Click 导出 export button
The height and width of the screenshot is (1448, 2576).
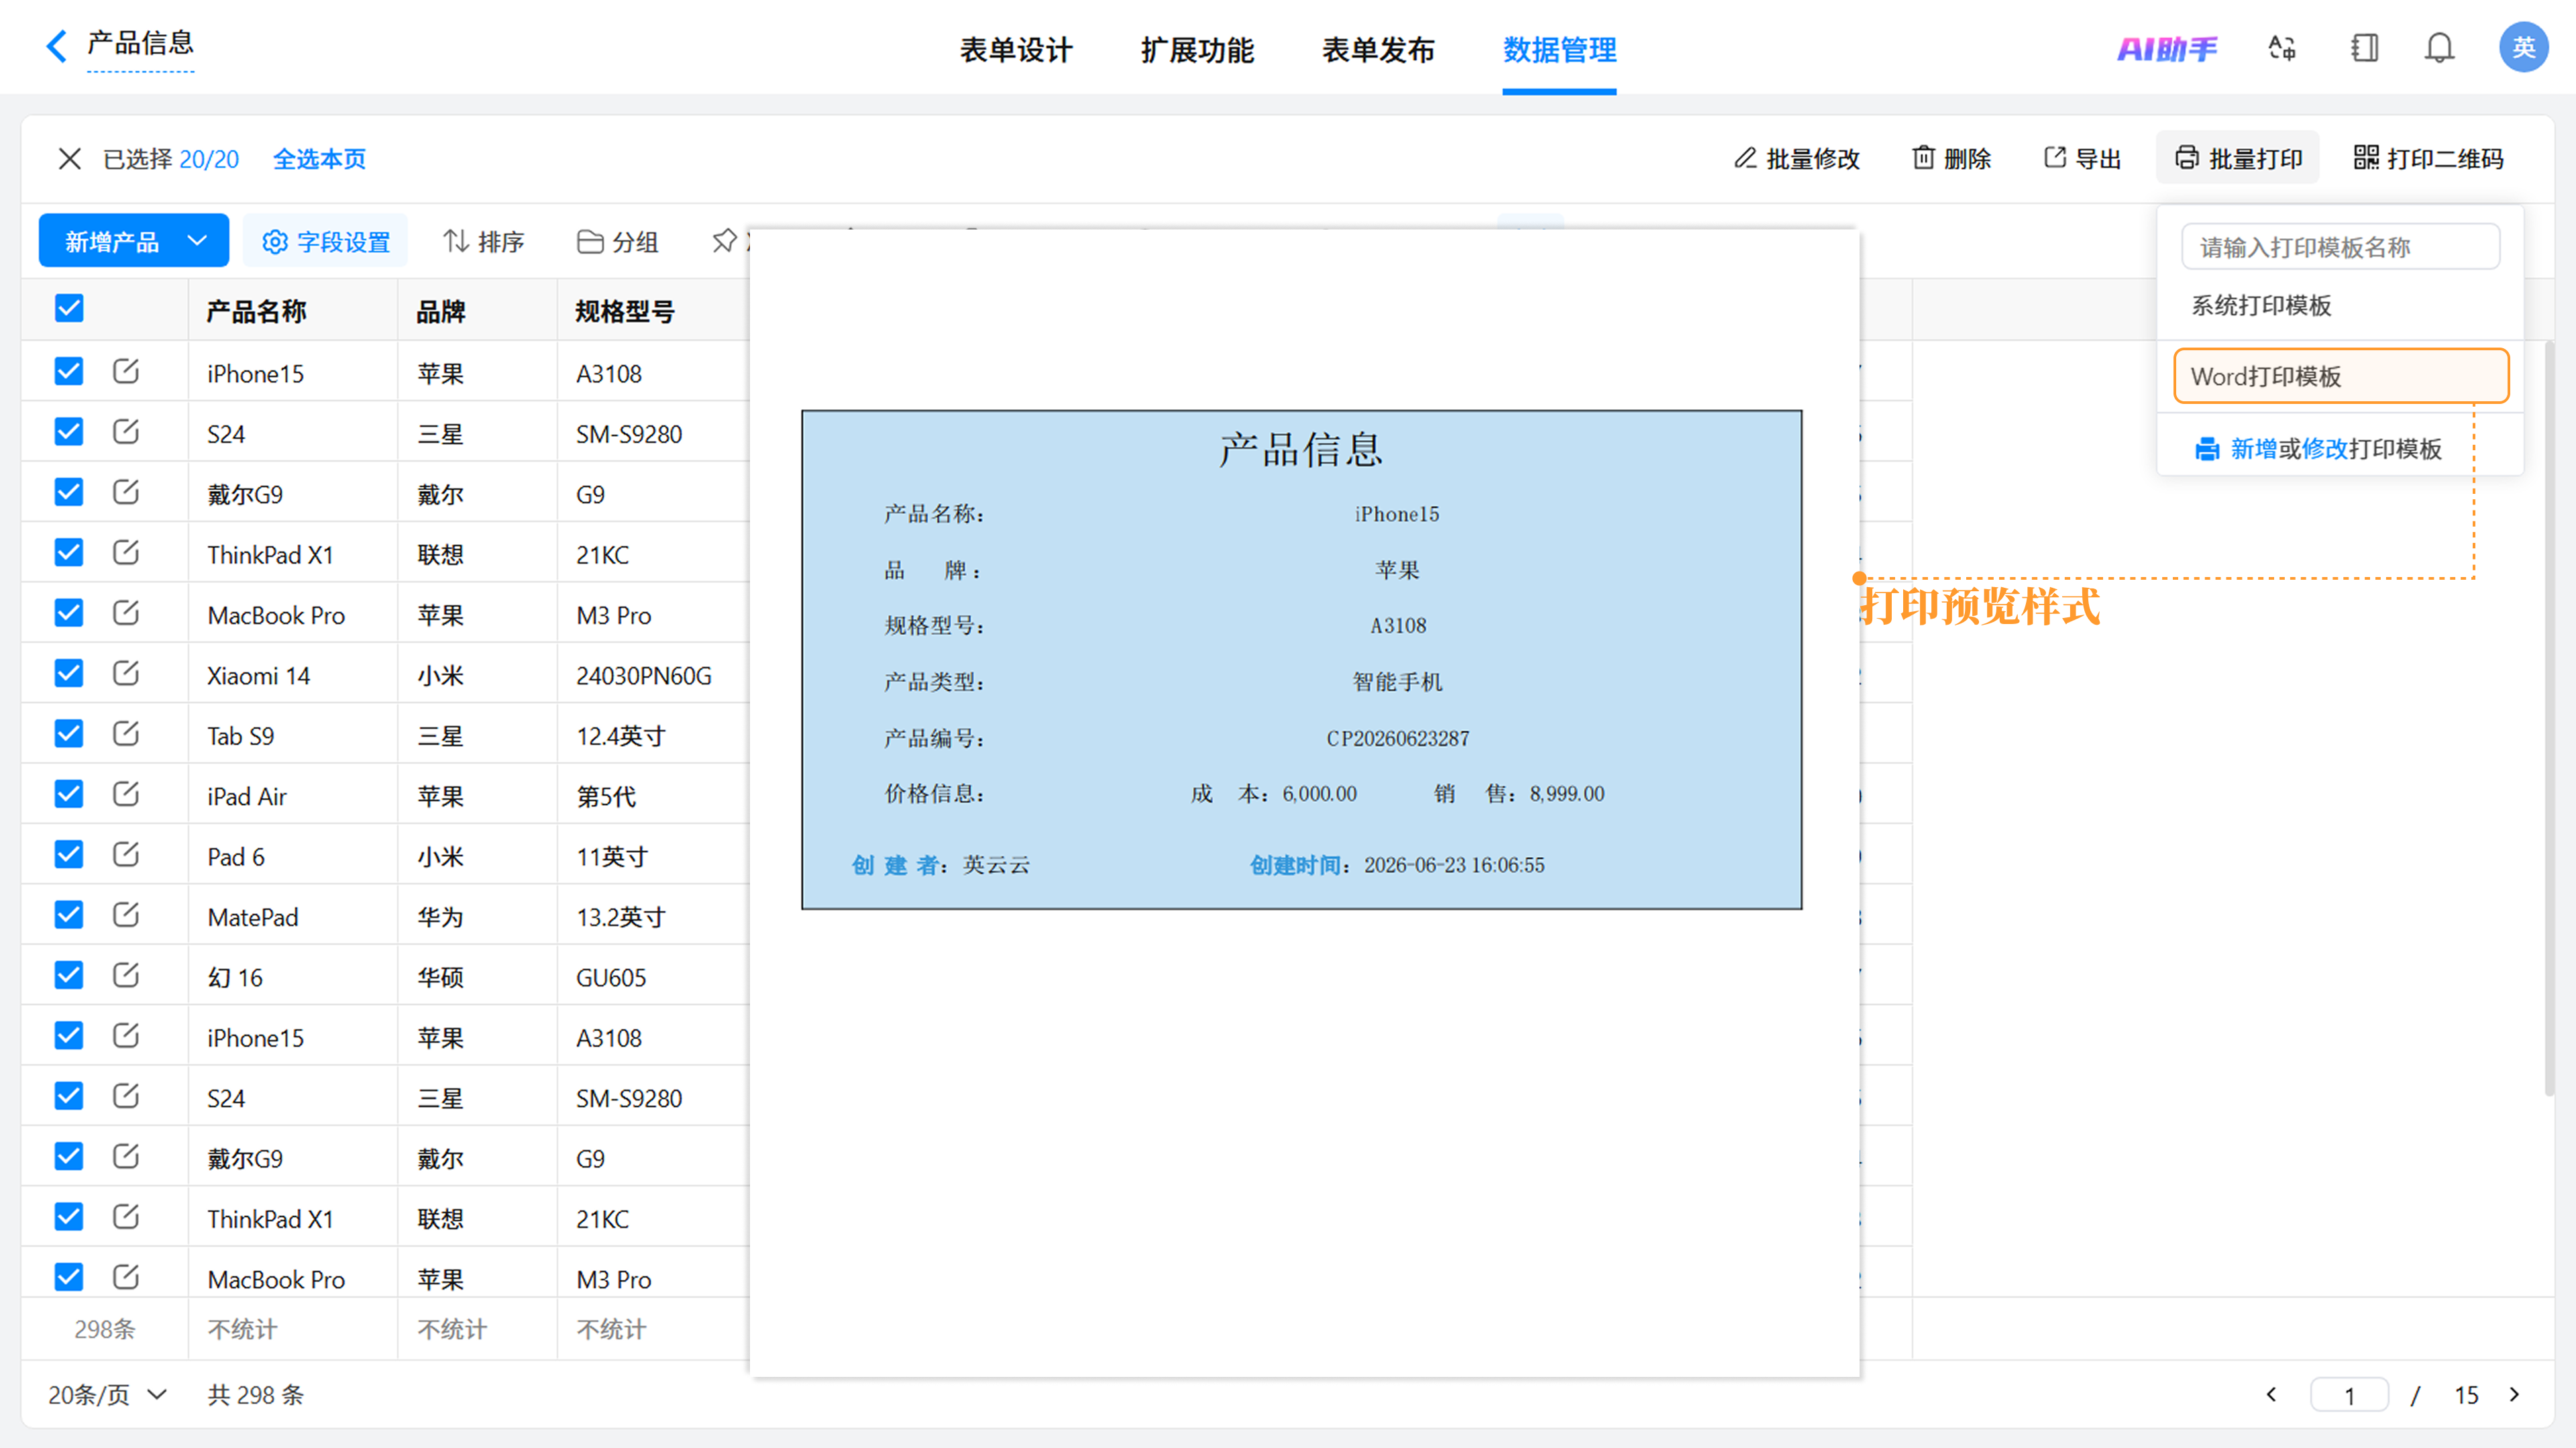coord(2082,158)
